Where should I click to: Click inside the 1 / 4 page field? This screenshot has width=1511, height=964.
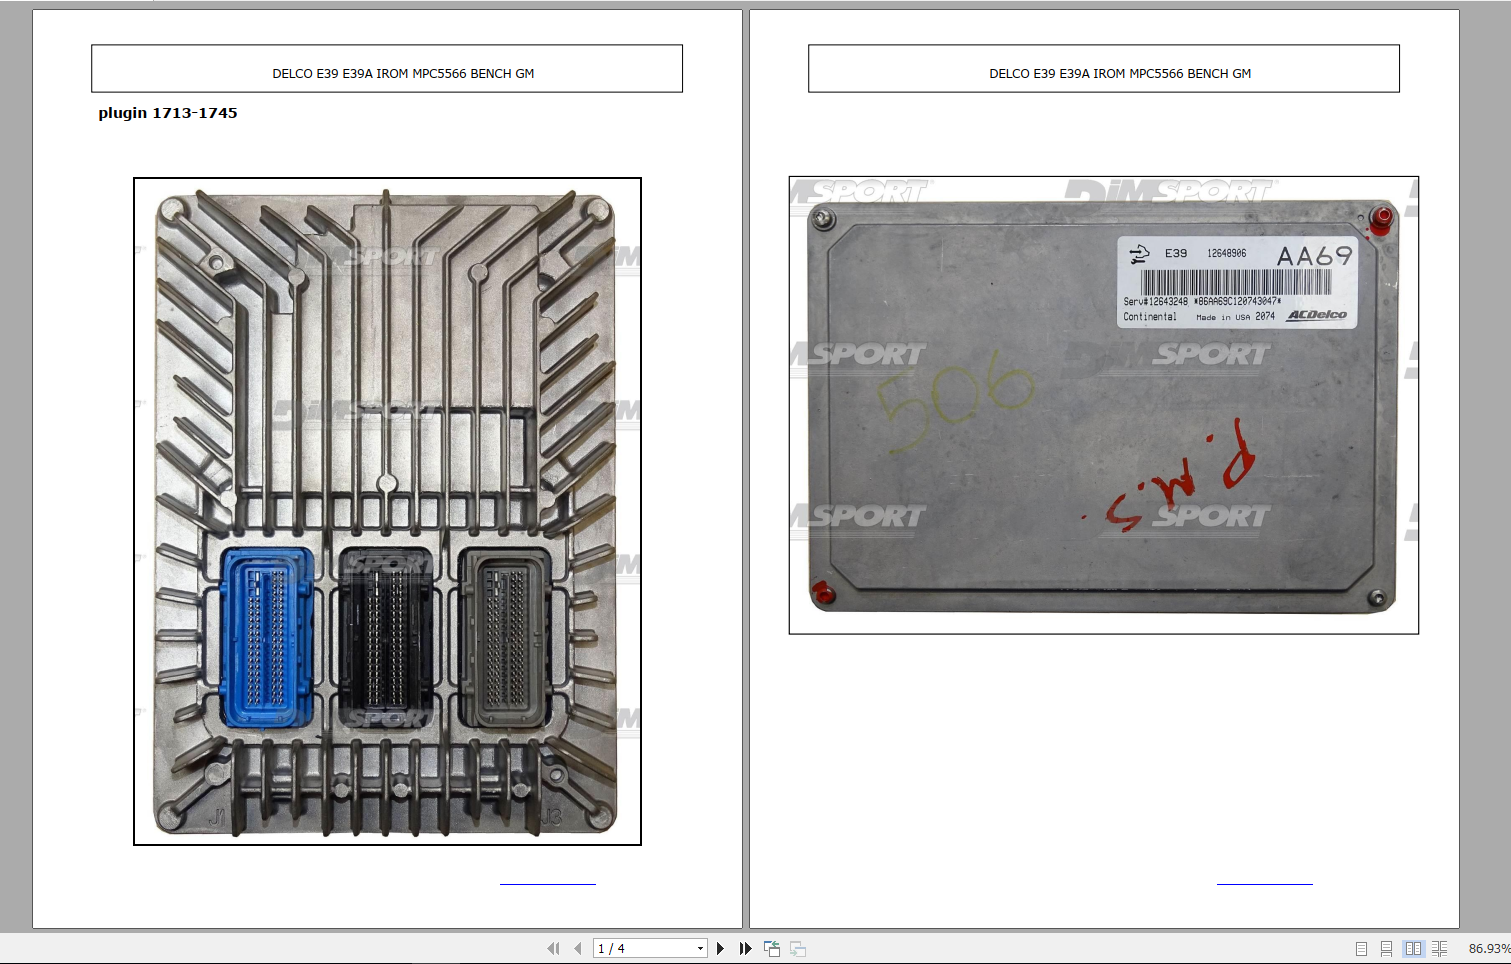pos(640,948)
